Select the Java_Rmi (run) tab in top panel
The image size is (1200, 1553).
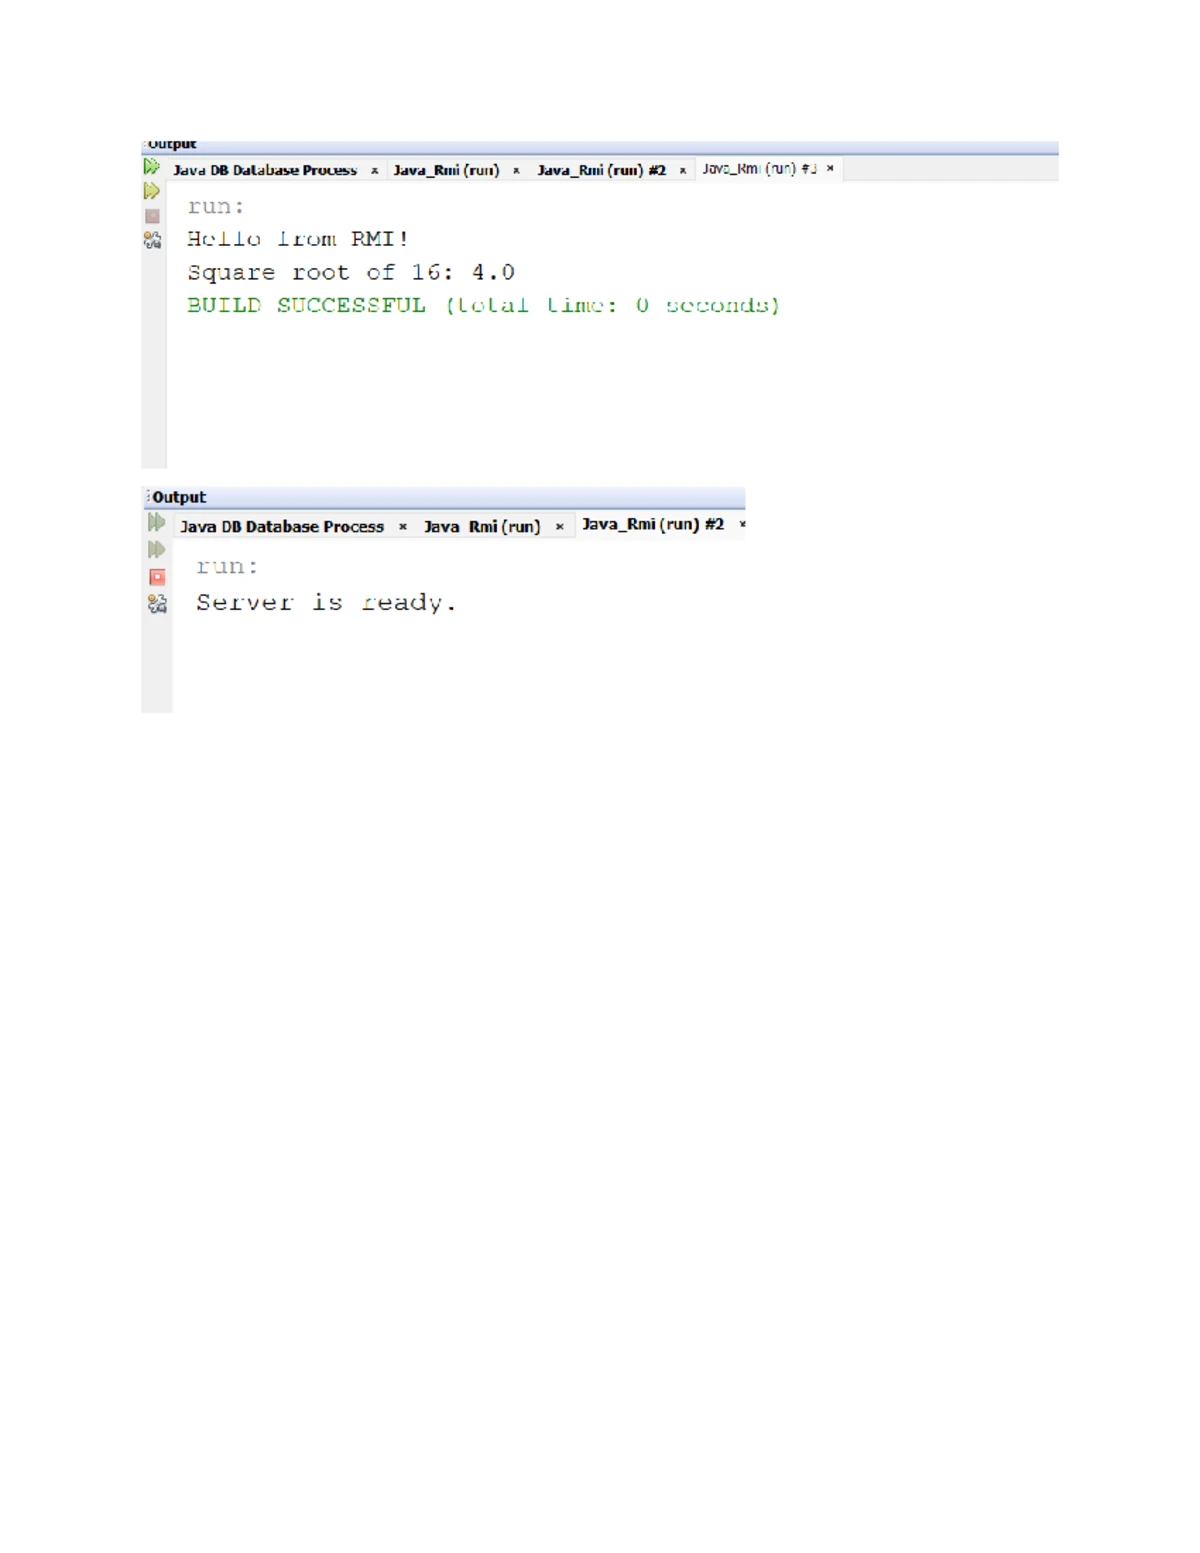click(x=446, y=170)
